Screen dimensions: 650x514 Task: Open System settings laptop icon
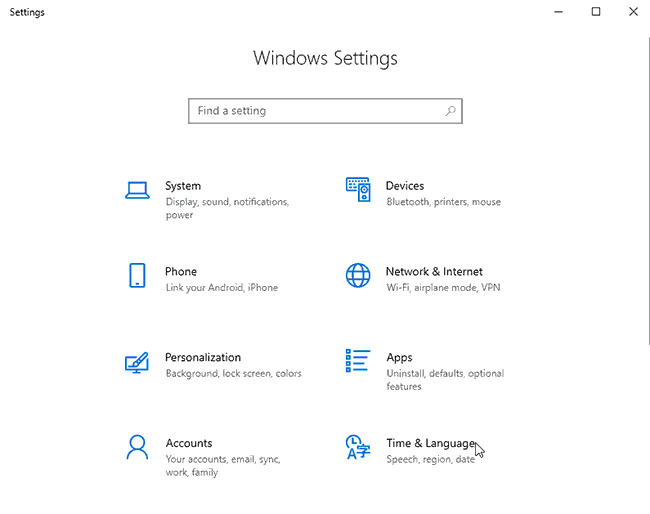click(x=137, y=191)
